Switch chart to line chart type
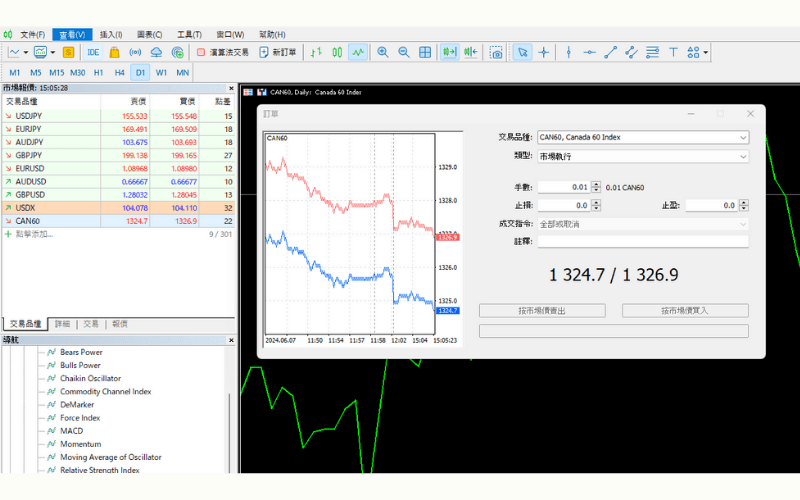800x500 pixels. pos(358,52)
